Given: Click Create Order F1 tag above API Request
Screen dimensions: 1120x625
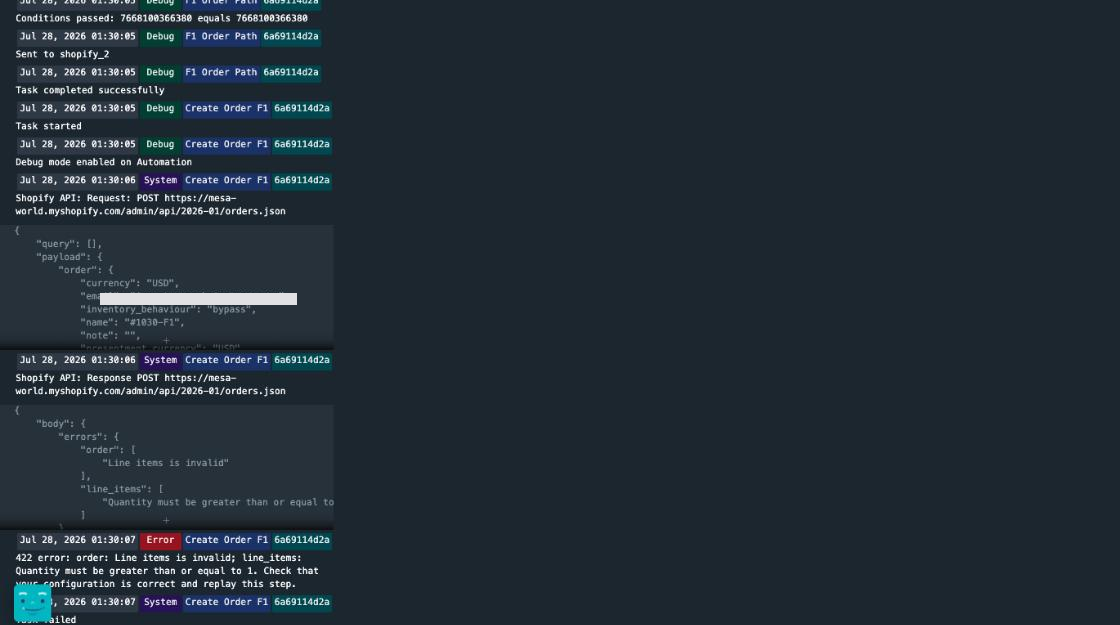Looking at the screenshot, I should [x=226, y=180].
